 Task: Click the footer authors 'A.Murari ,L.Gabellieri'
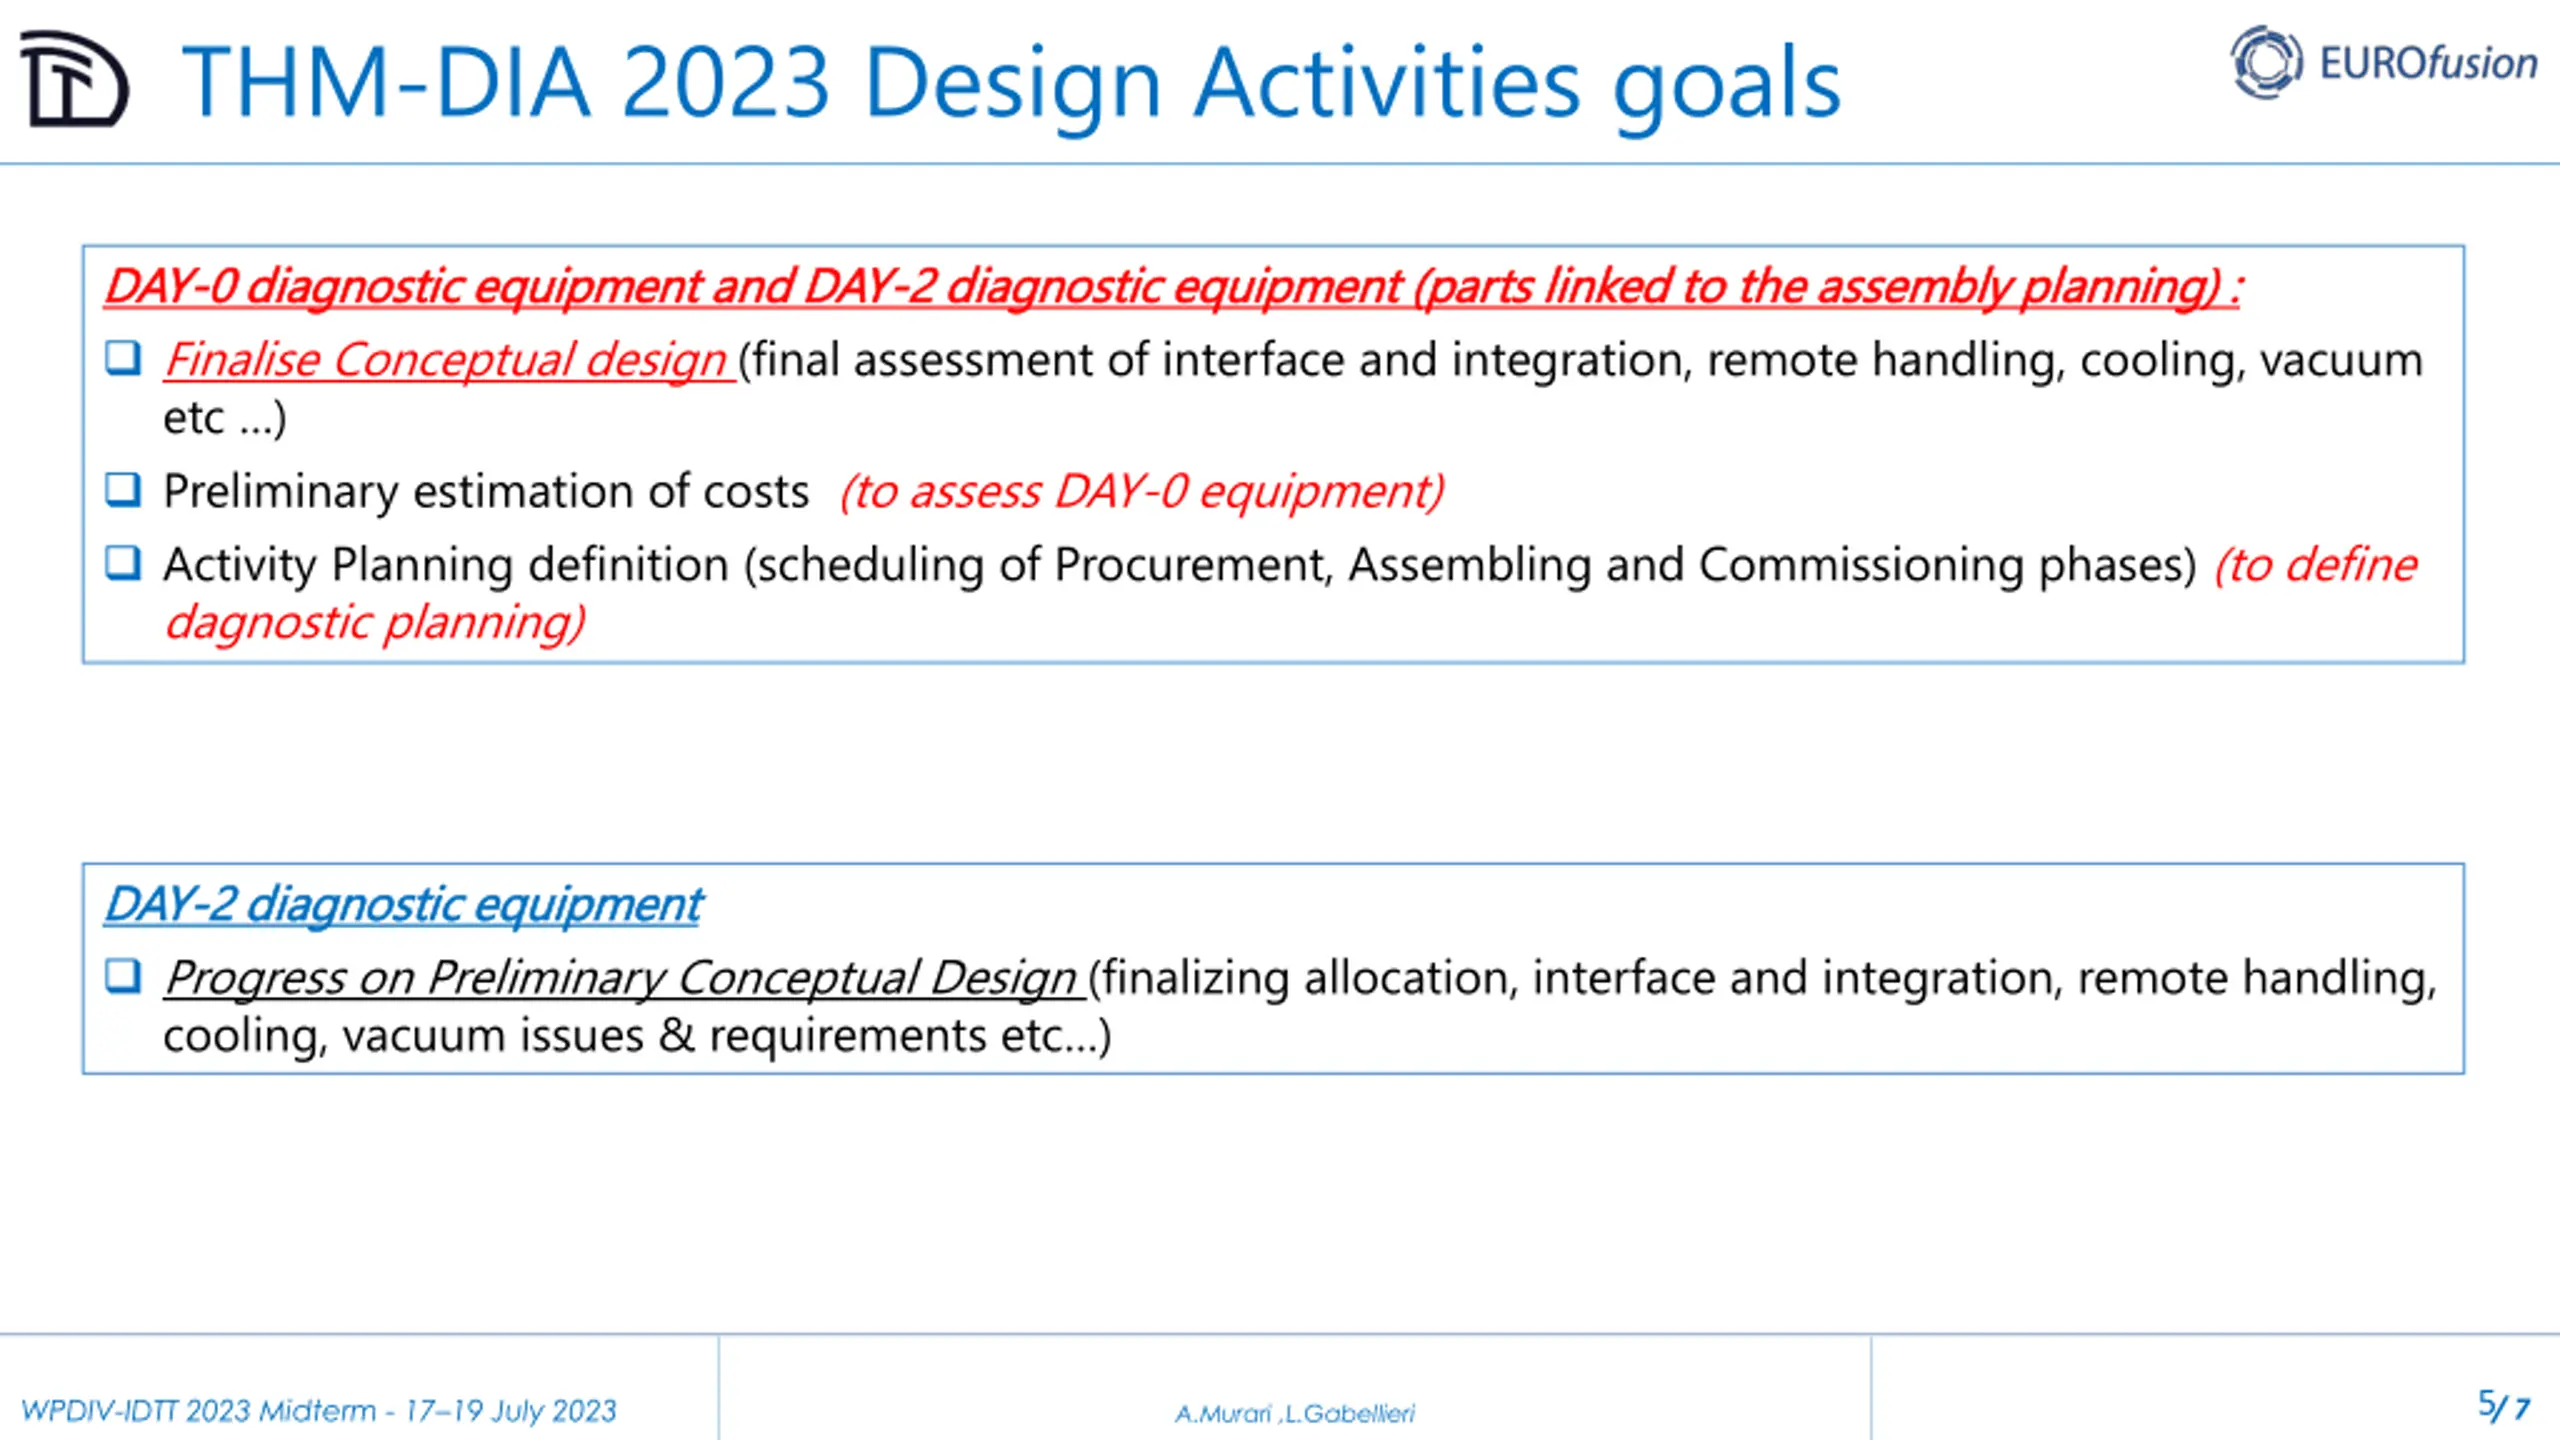click(1295, 1413)
